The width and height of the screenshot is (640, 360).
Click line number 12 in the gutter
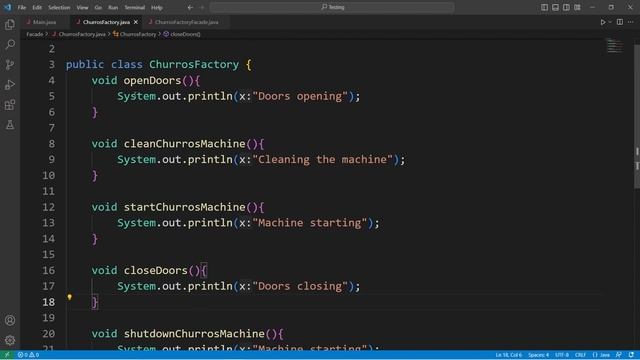(49, 207)
